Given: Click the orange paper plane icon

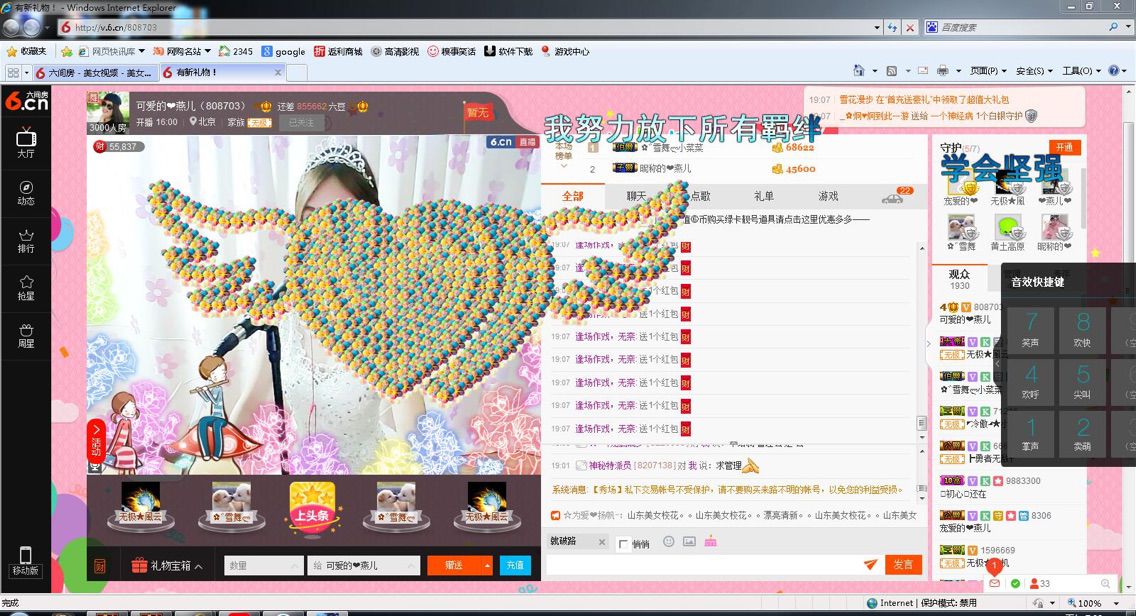Looking at the screenshot, I should point(870,565).
